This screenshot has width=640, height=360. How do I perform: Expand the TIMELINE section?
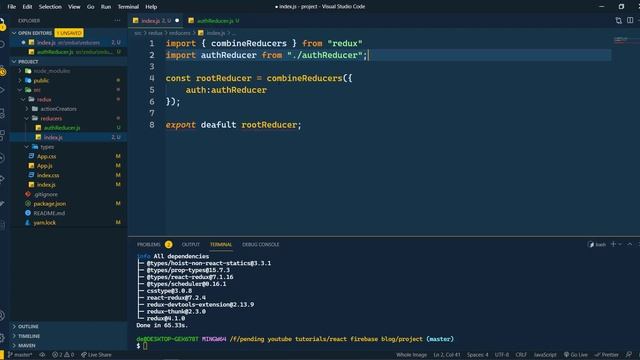(x=69, y=336)
